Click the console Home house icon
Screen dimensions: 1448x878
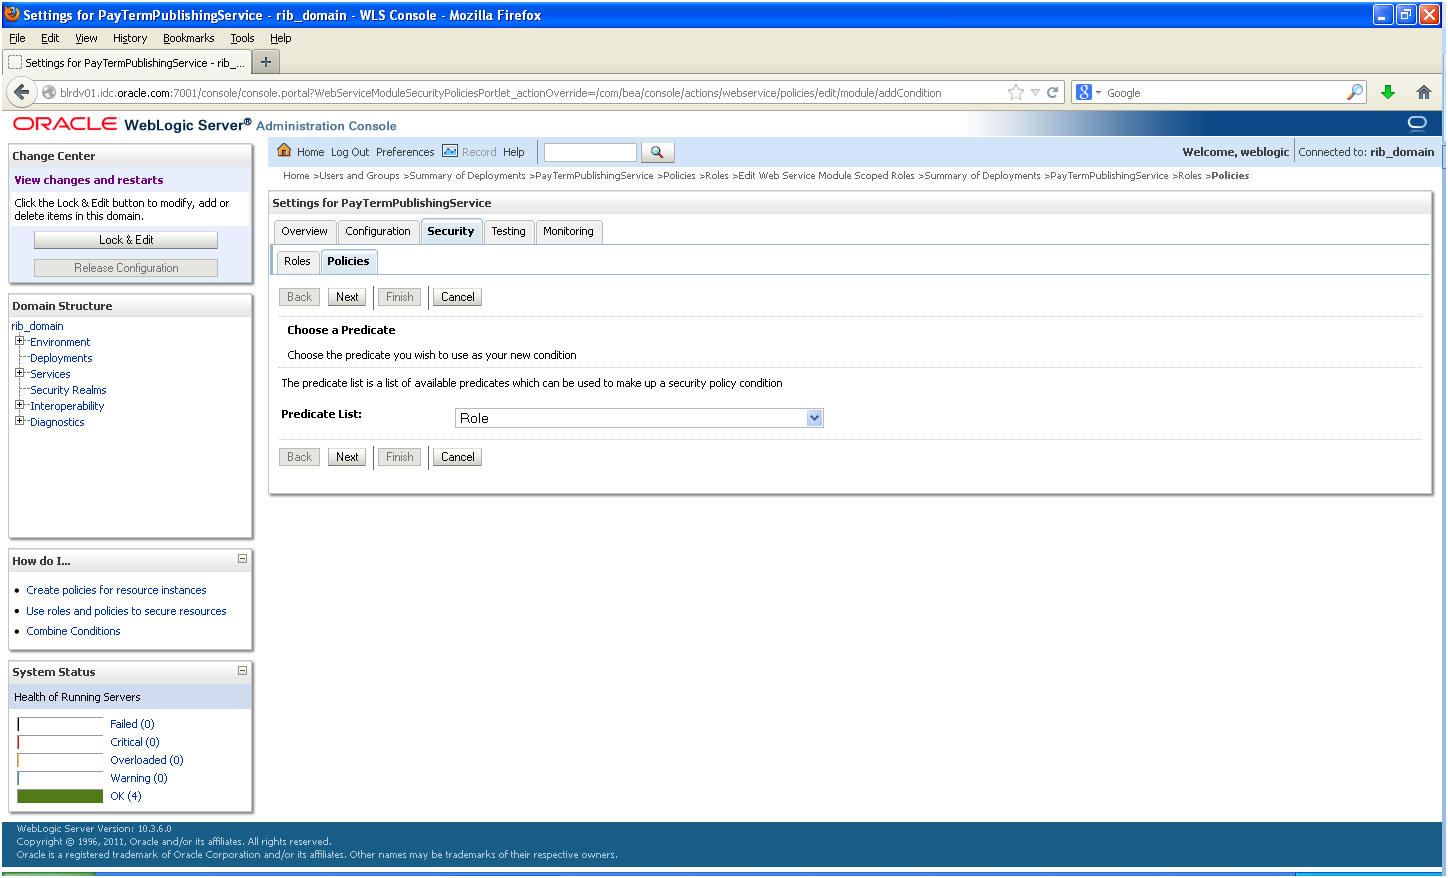click(x=284, y=151)
